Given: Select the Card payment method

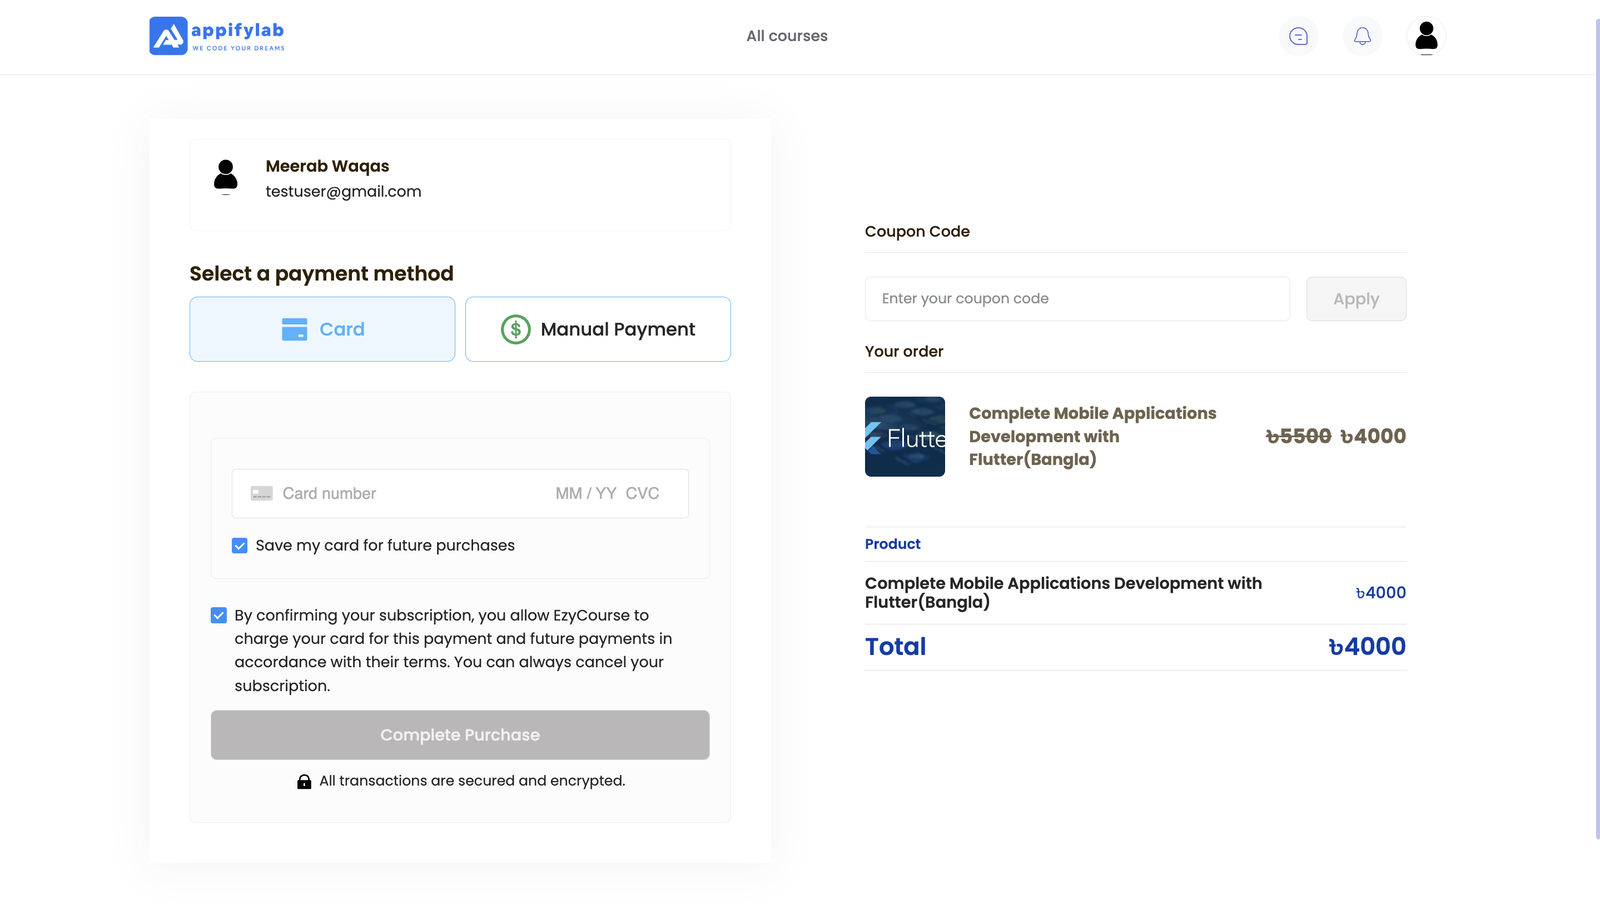Looking at the screenshot, I should click(x=322, y=329).
